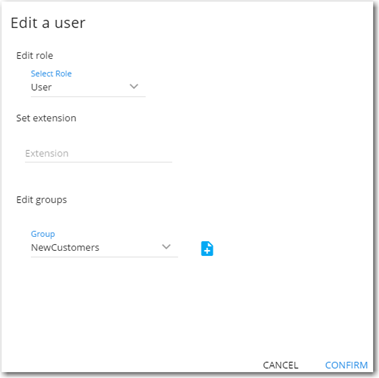379x378 pixels.
Task: Click the Edit a user dialog title
Action: coord(48,23)
